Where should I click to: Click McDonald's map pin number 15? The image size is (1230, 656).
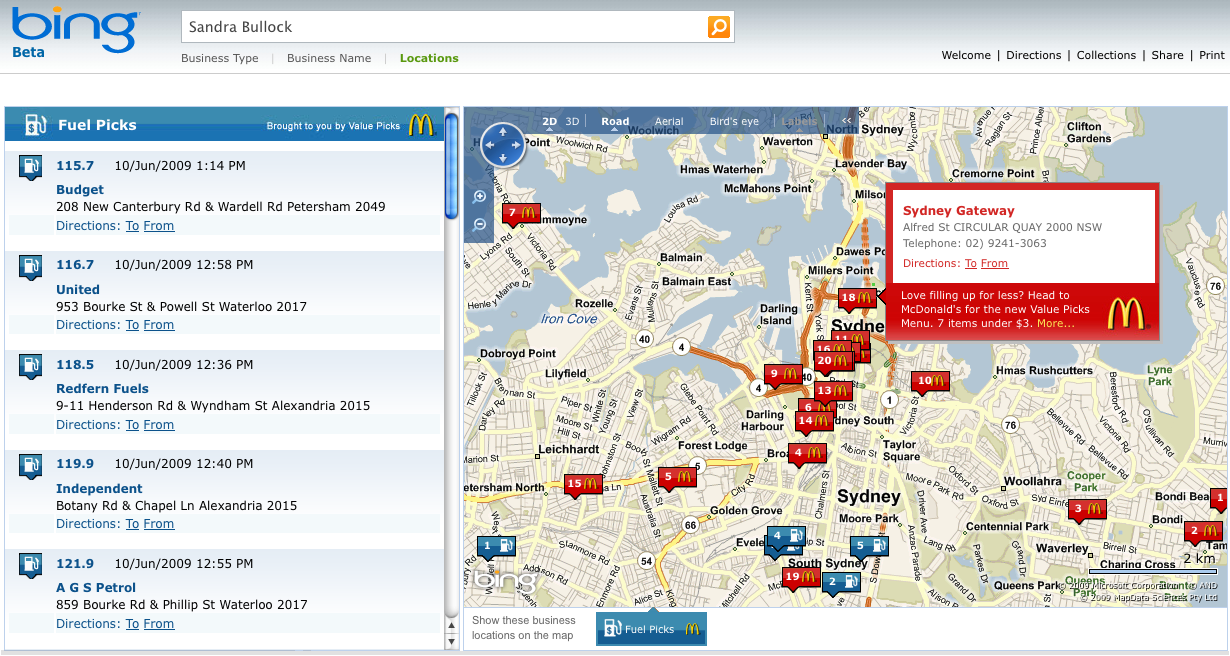[x=583, y=484]
